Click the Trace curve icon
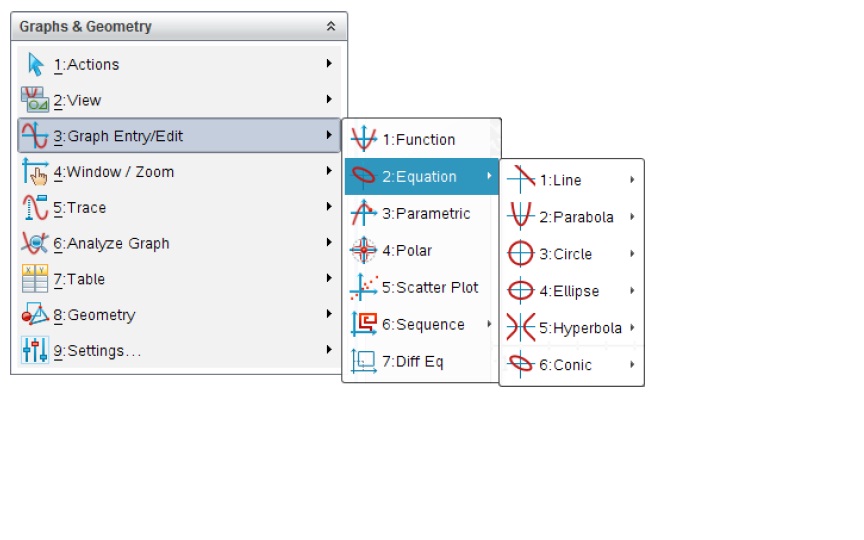This screenshot has height=540, width=864. click(x=35, y=207)
